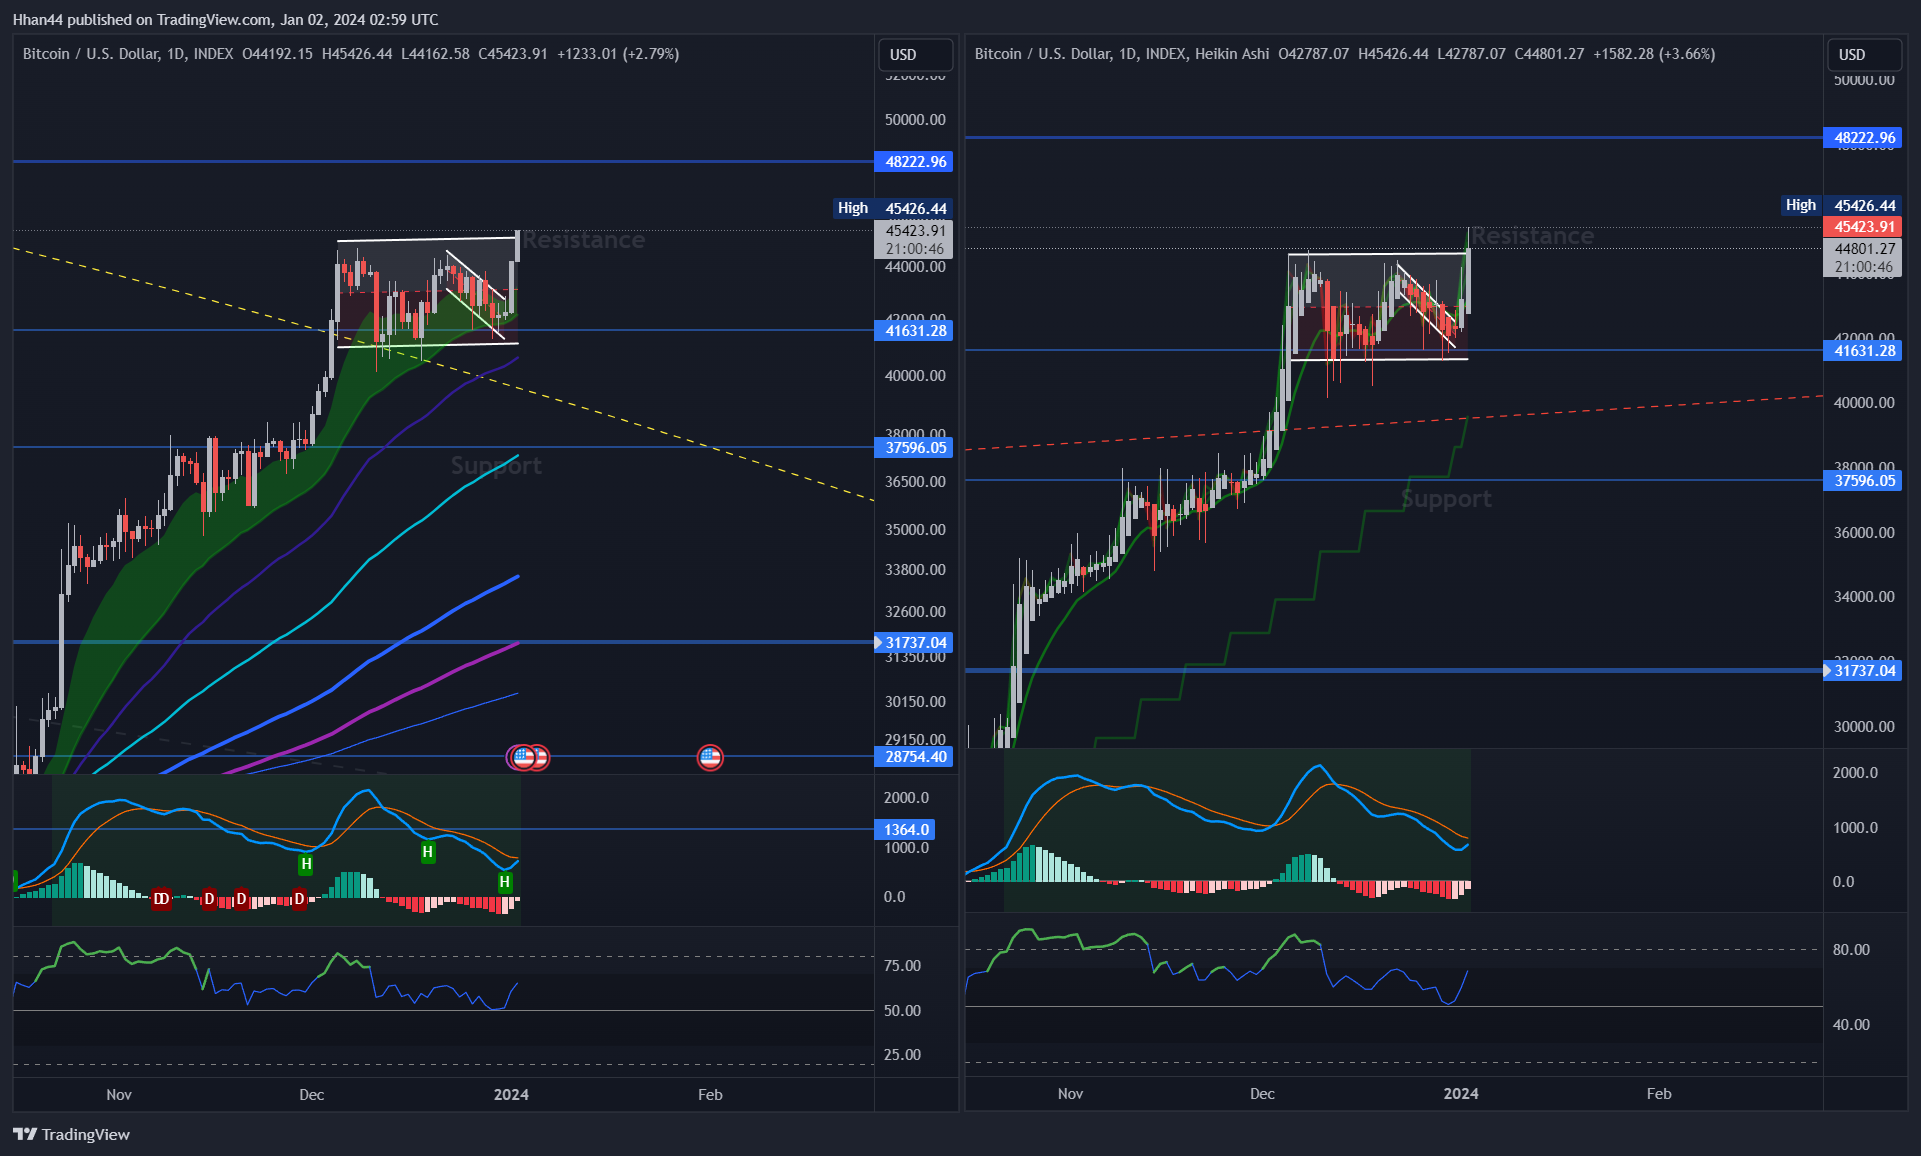Open the USD currency selector on the Heikin Ashi chart

[1863, 55]
